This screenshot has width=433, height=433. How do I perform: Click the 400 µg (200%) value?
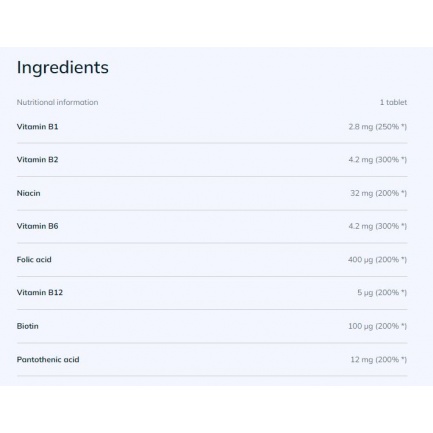[x=377, y=260]
